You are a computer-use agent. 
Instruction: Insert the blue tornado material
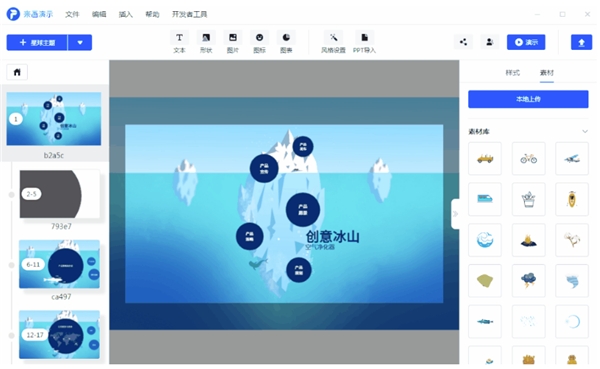(572, 281)
